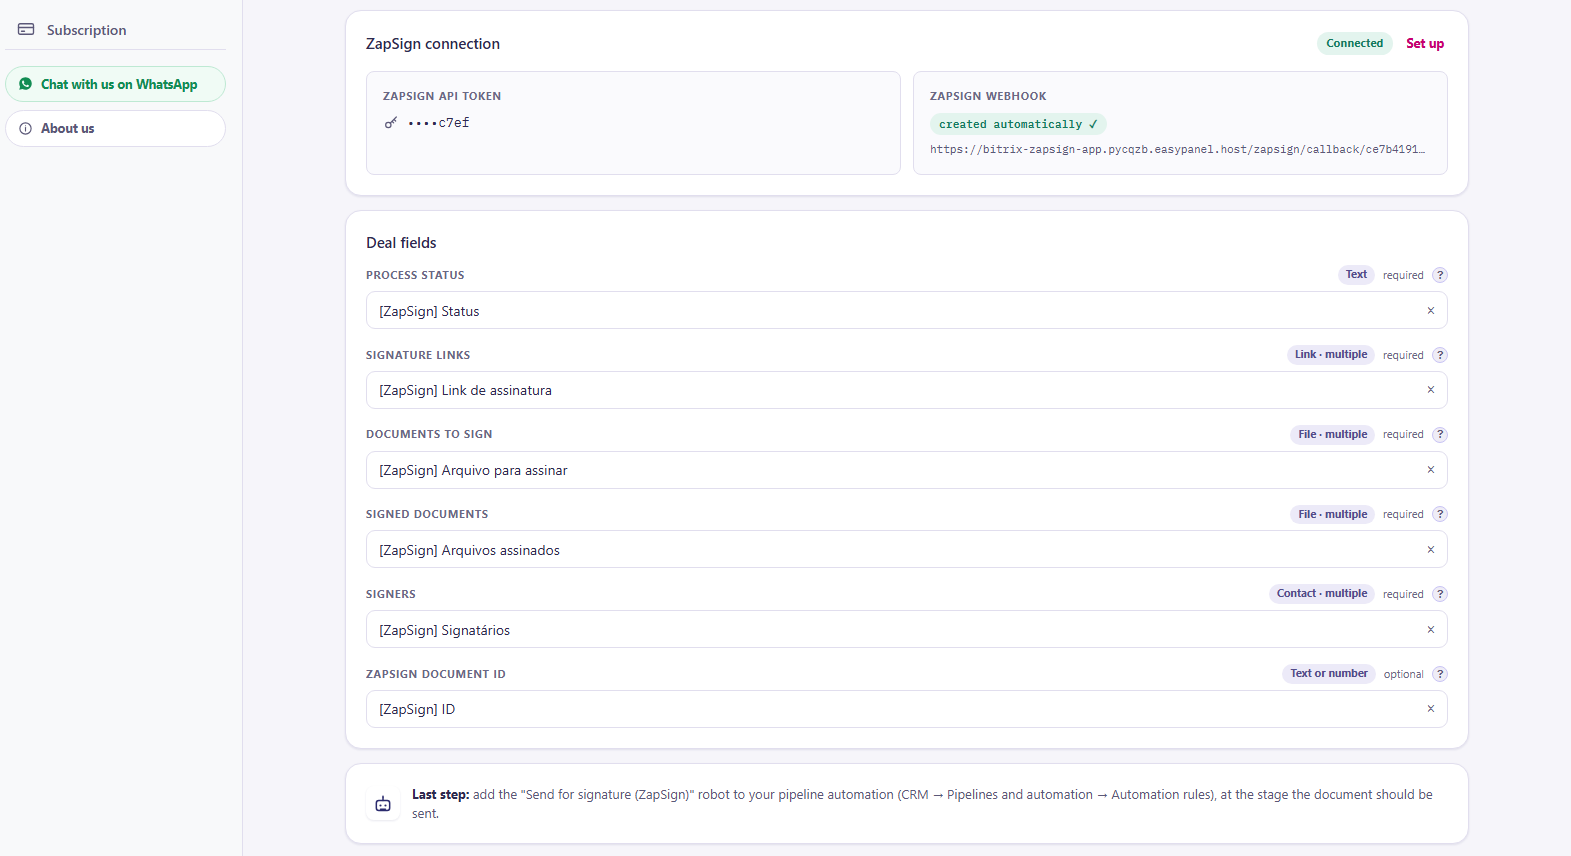Click the ZapSign connection heading
1571x856 pixels.
pos(433,44)
